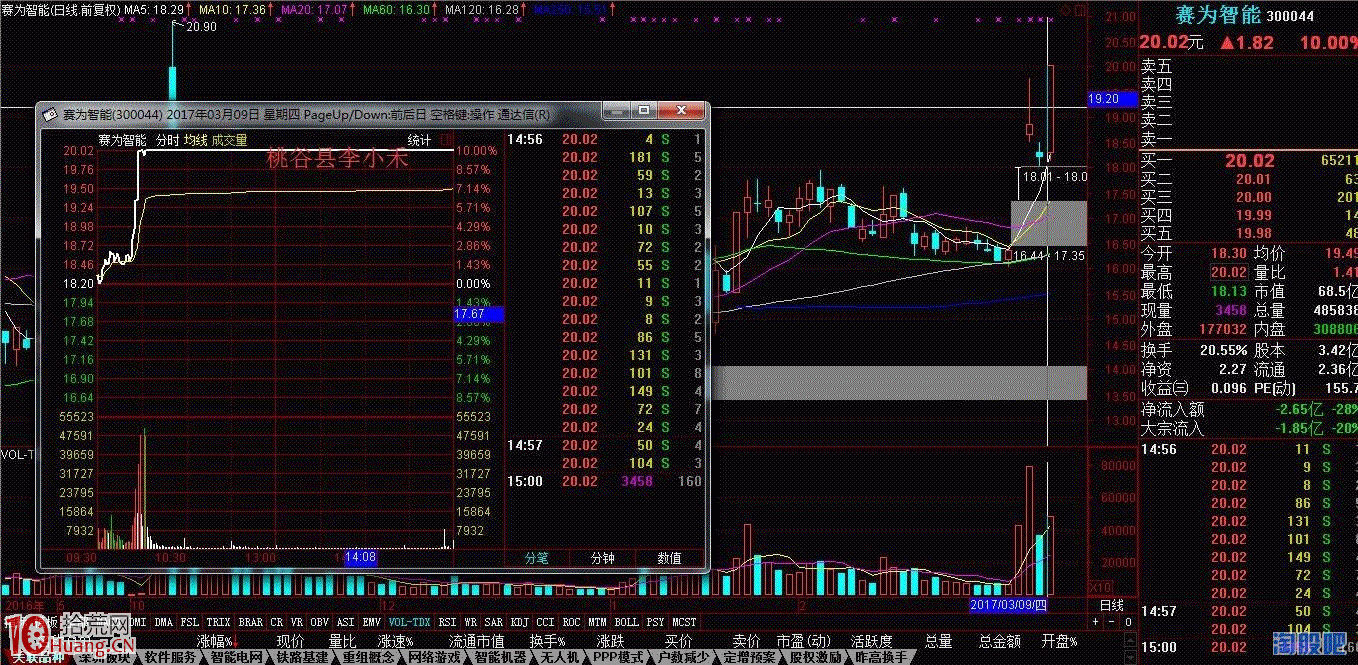Image resolution: width=1358 pixels, height=665 pixels.
Task: Click the 买一 price 20.02 row
Action: click(1248, 161)
